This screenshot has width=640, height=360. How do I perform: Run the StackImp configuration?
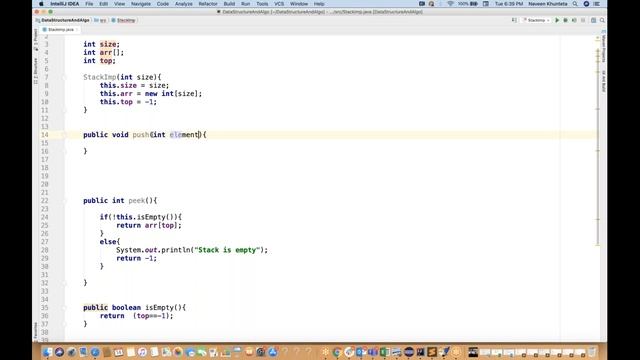[557, 20]
